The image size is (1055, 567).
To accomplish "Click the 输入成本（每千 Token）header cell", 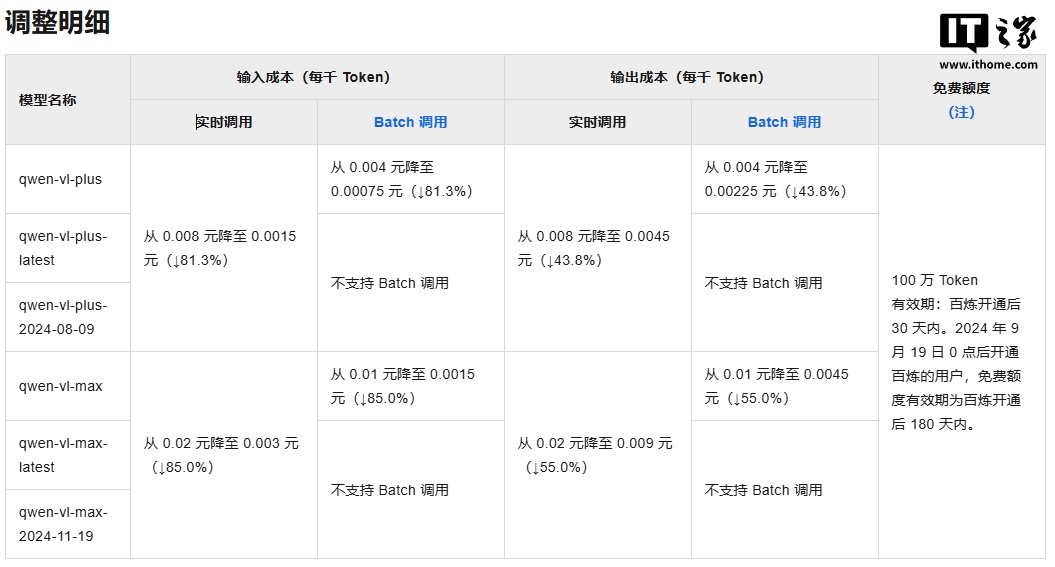I will tap(316, 77).
